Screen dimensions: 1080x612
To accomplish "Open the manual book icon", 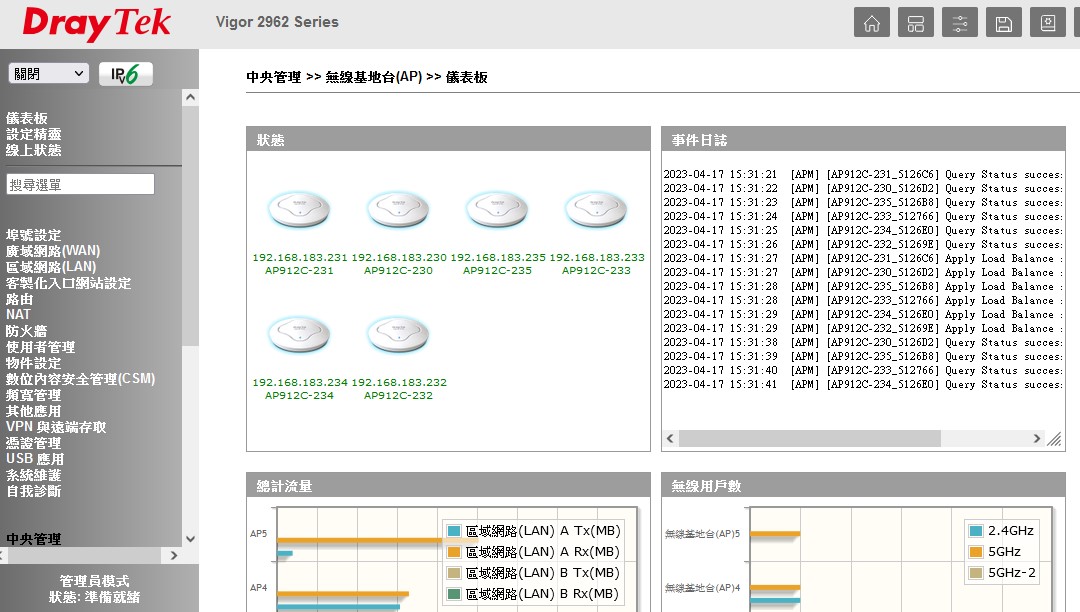I will point(1048,24).
